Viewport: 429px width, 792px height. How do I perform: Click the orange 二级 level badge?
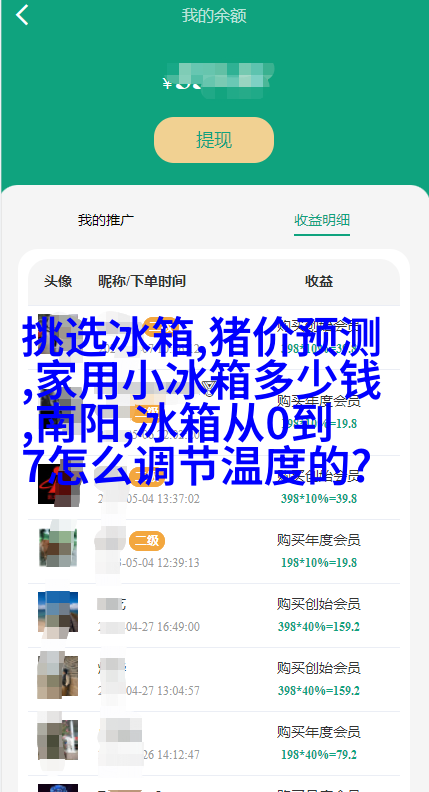pyautogui.click(x=147, y=541)
